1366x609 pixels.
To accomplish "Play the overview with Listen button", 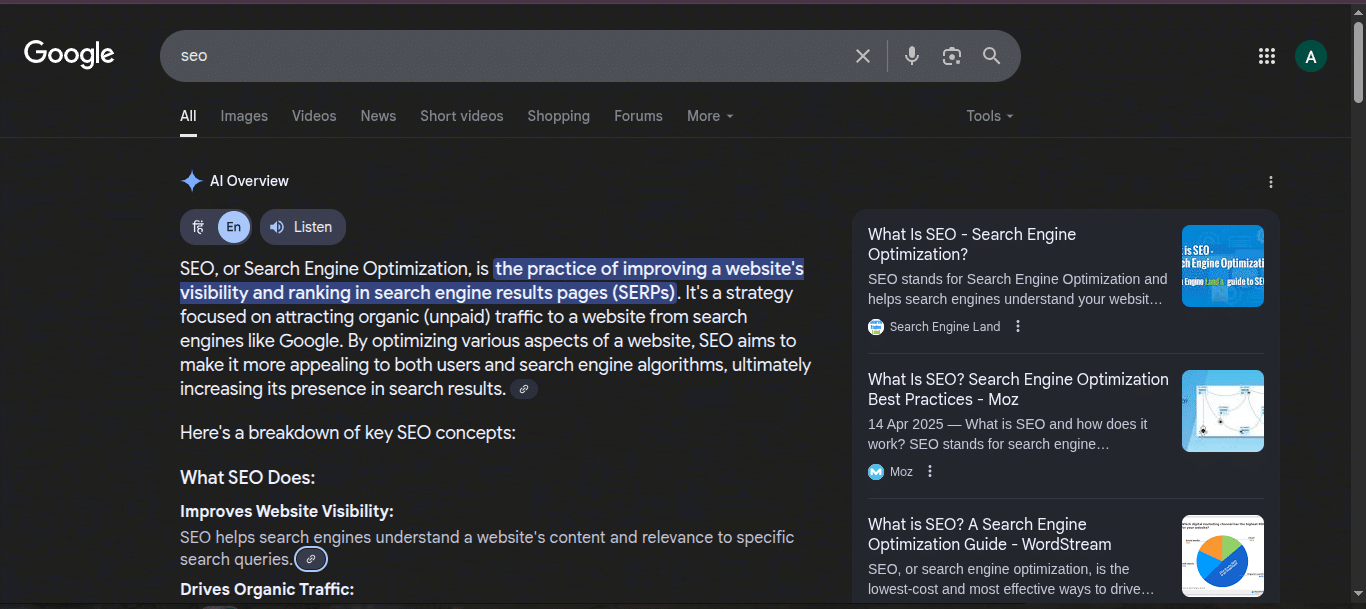I will coord(302,227).
